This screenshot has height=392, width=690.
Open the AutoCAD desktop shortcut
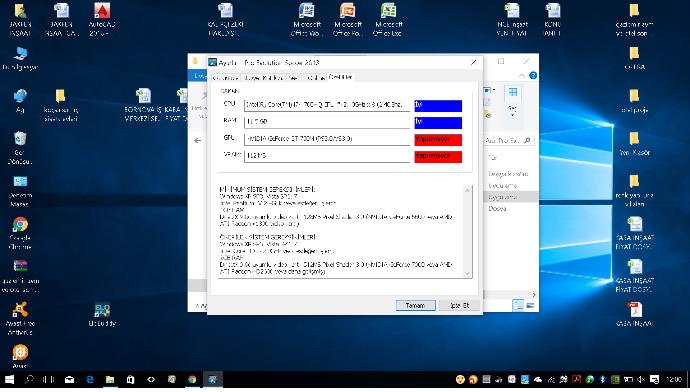pos(102,19)
